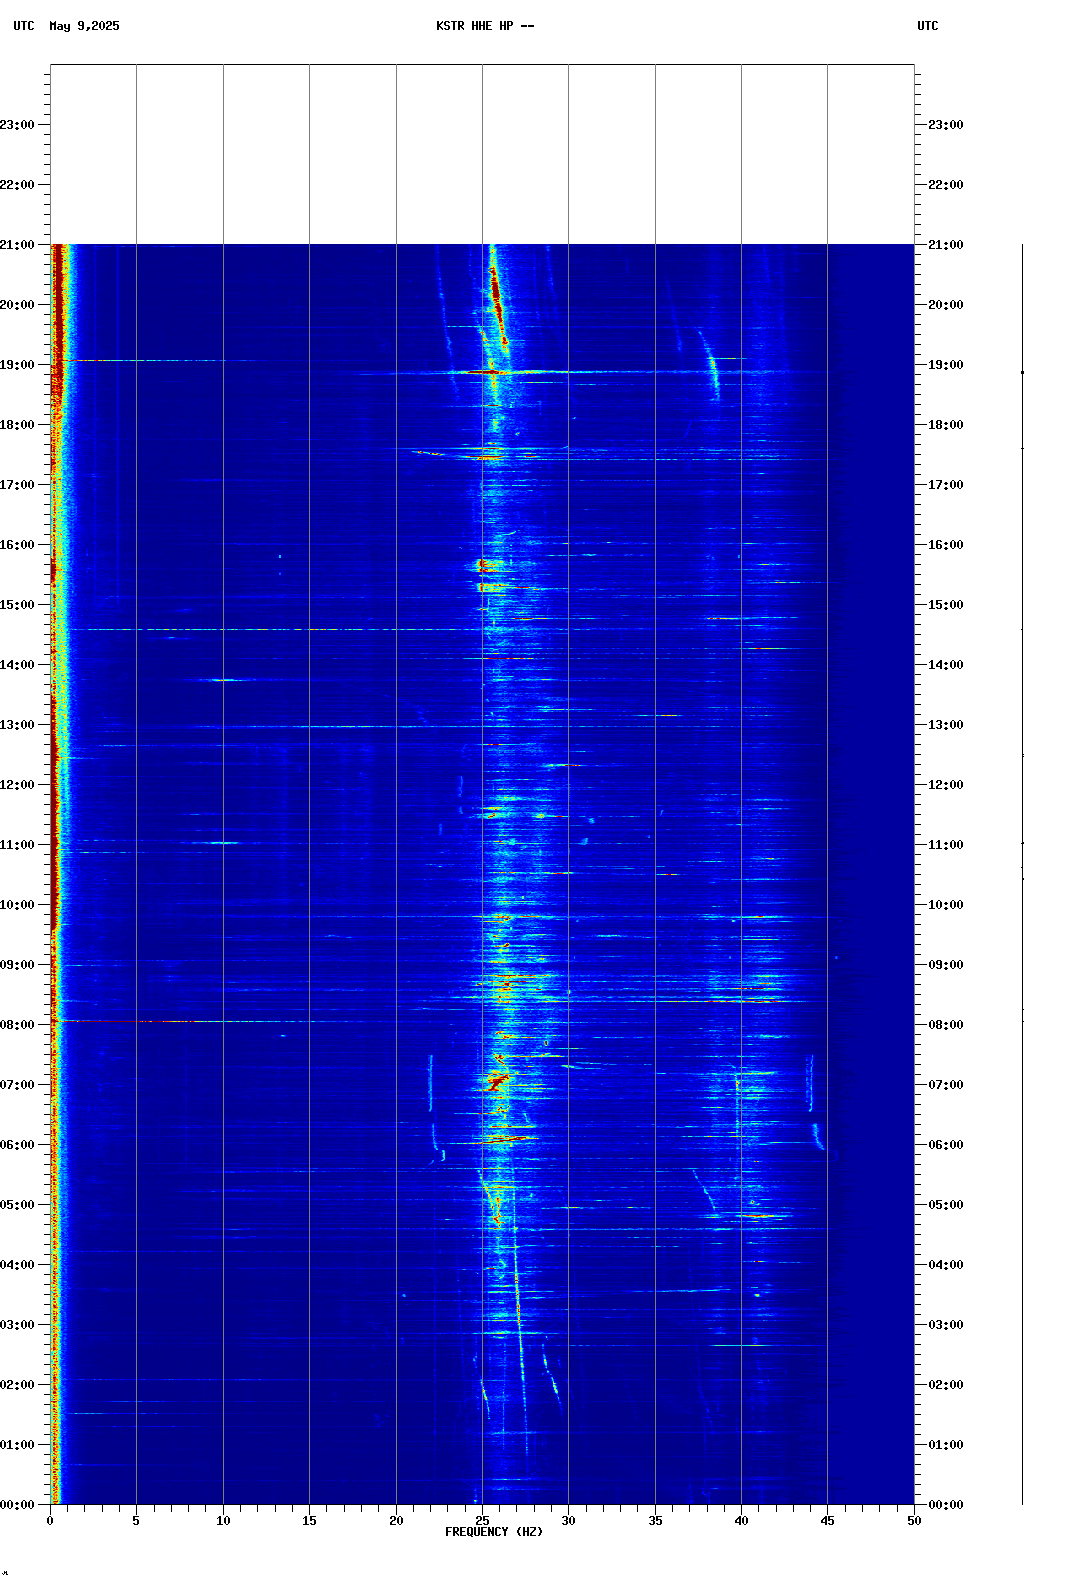1066x1584 pixels.
Task: Select the "45" frequency tick label
Action: tap(827, 1521)
